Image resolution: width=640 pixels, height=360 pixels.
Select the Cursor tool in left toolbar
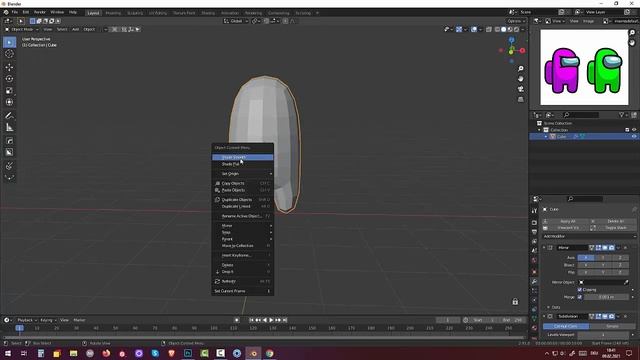pos(9,54)
